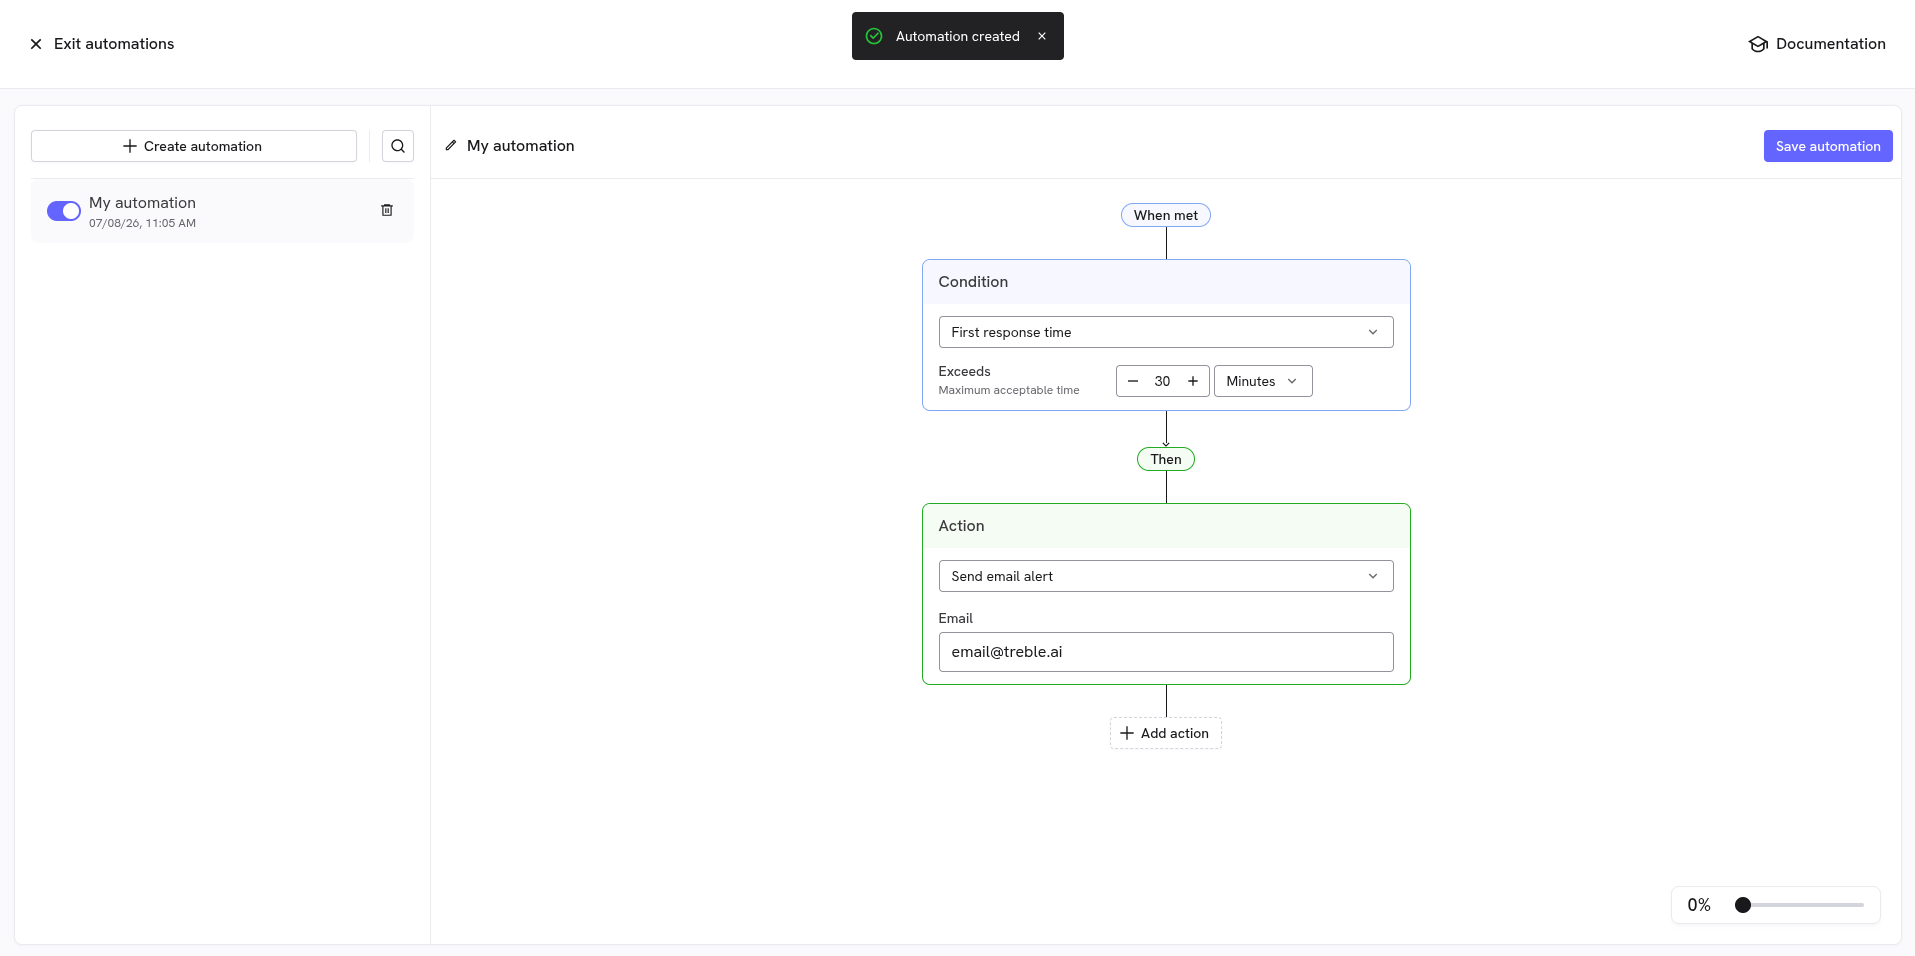Open the Minutes unit dropdown
Viewport: 1915px width, 956px height.
click(x=1263, y=381)
